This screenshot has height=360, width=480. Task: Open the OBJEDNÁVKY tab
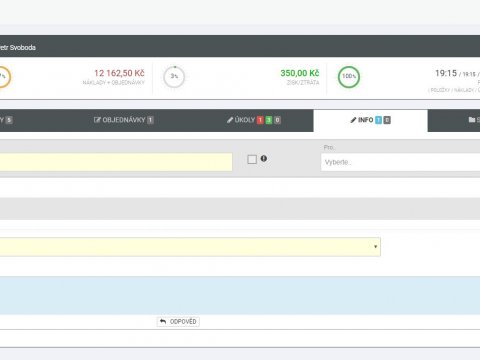pos(124,120)
